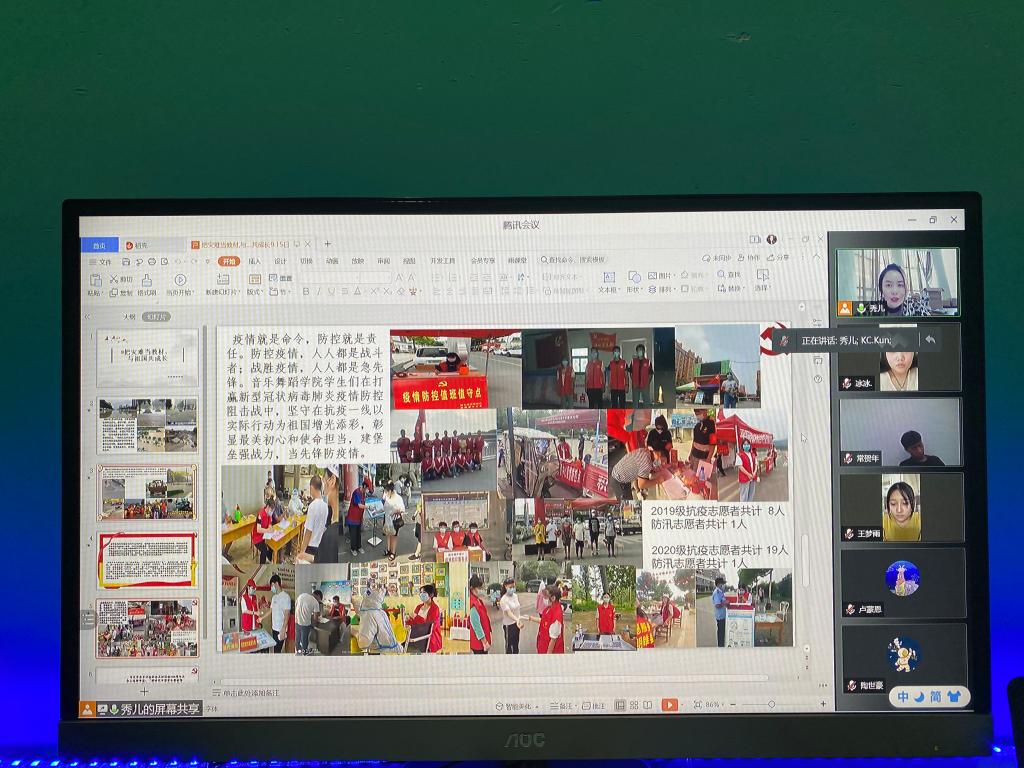The height and width of the screenshot is (768, 1024).
Task: Open the font size combo box
Action: 374,278
